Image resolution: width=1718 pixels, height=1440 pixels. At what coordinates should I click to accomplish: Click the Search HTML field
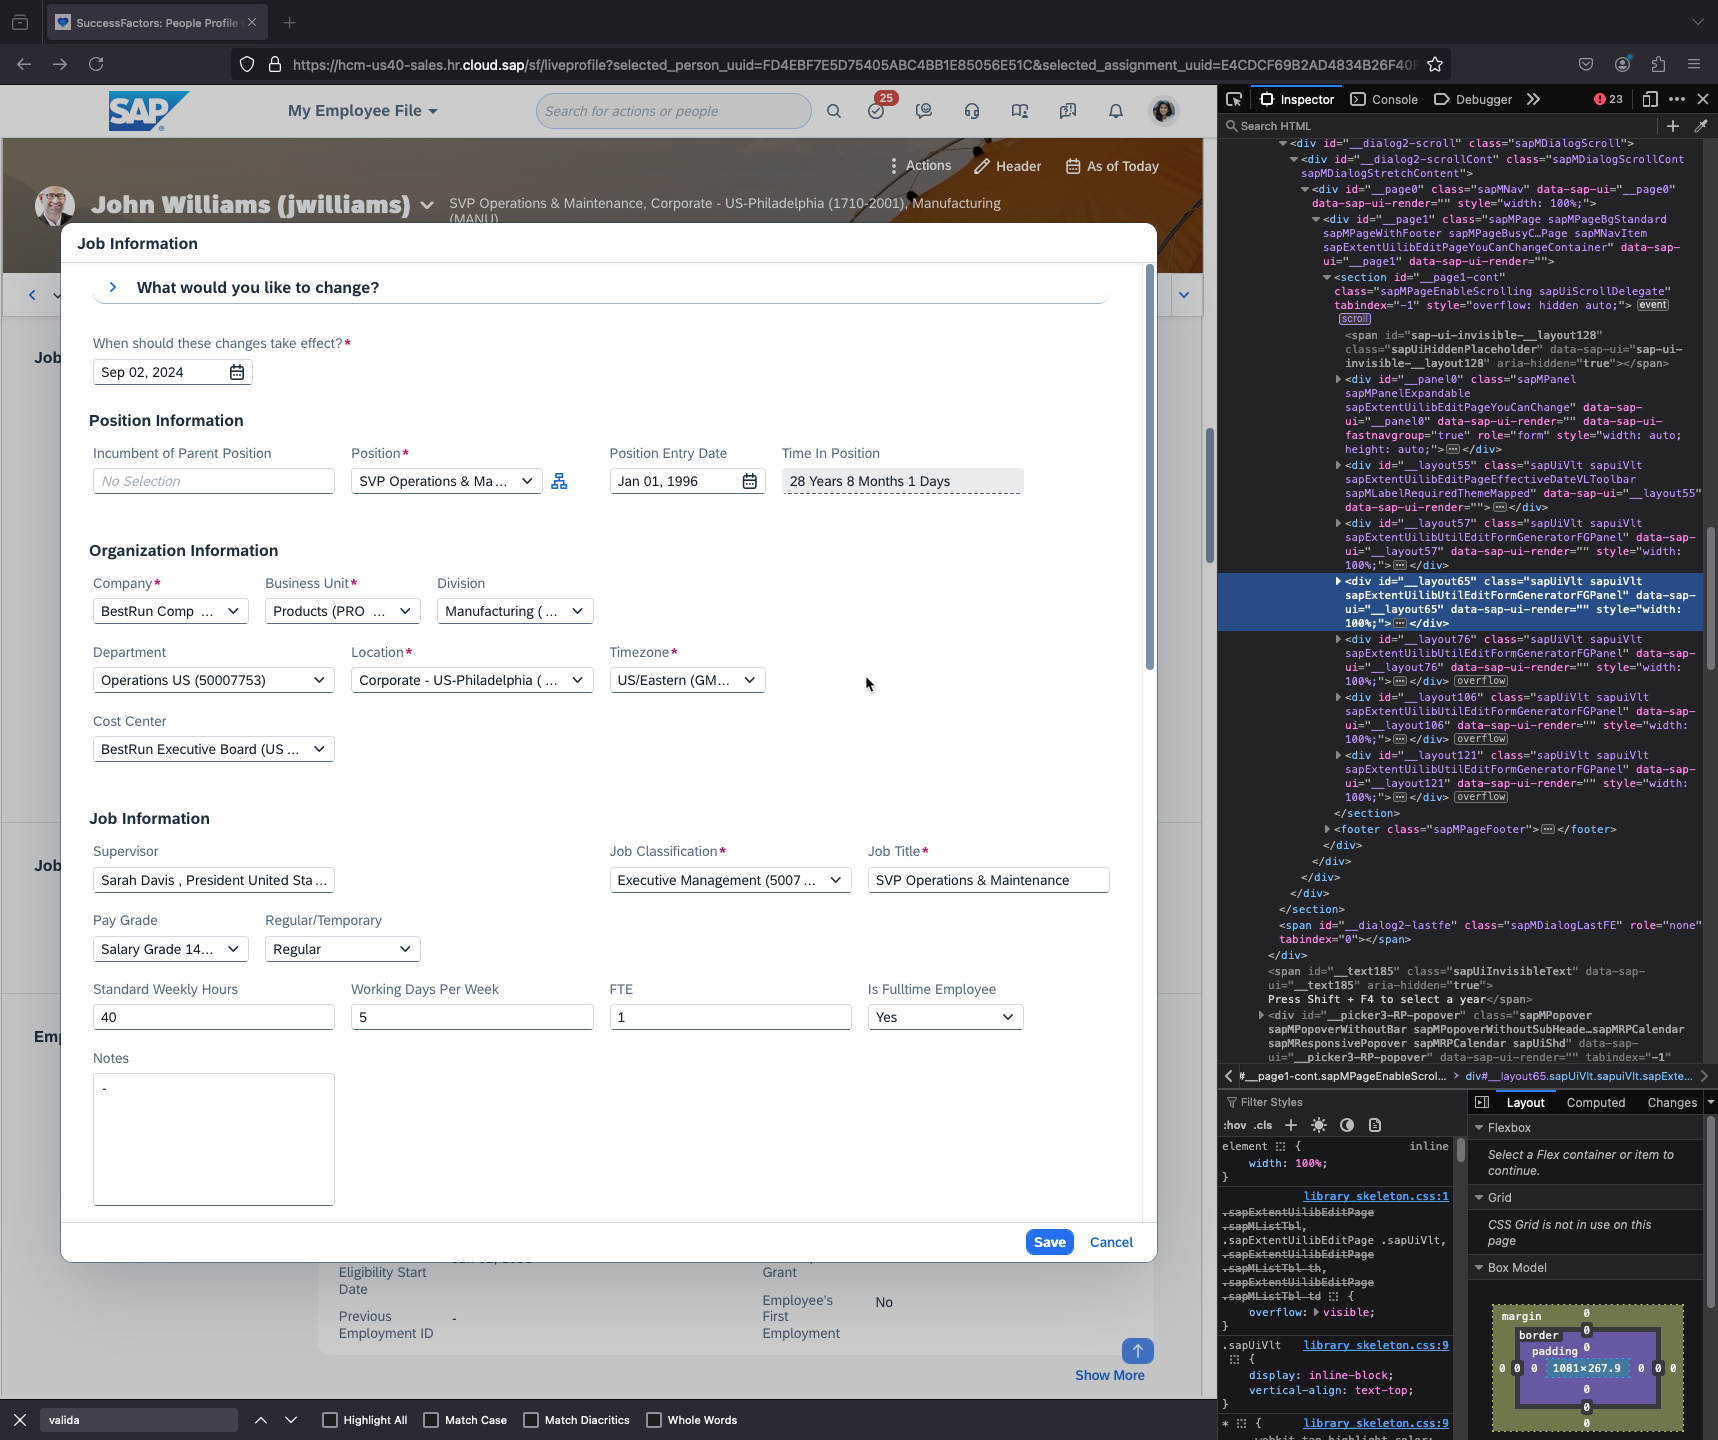[x=1440, y=126]
